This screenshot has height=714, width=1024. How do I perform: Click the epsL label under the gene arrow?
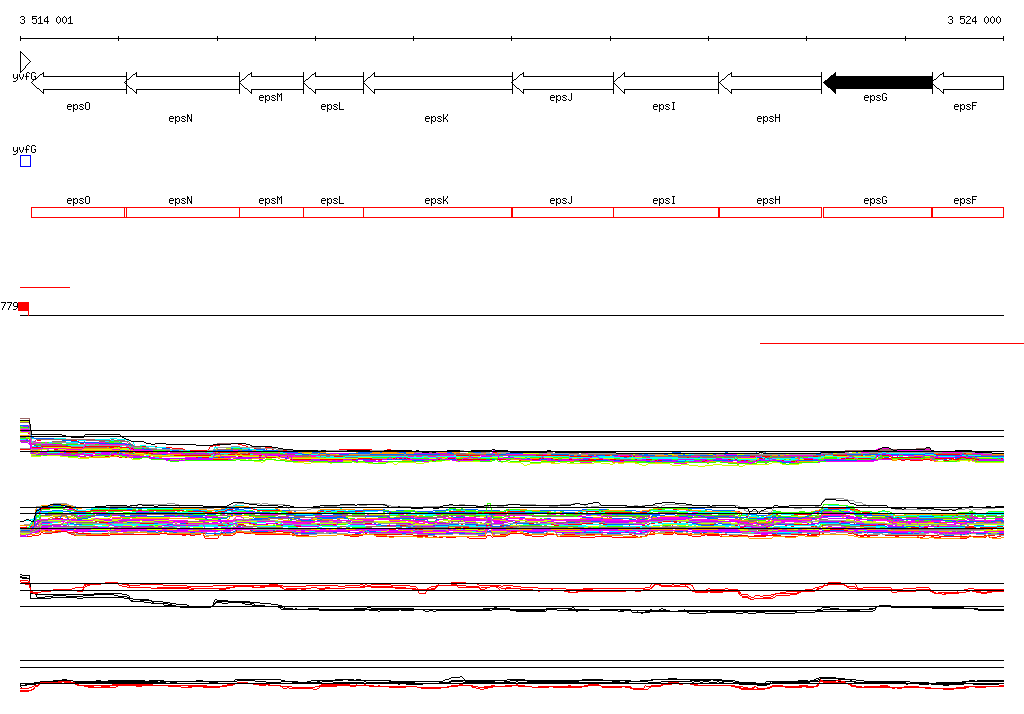pyautogui.click(x=332, y=106)
